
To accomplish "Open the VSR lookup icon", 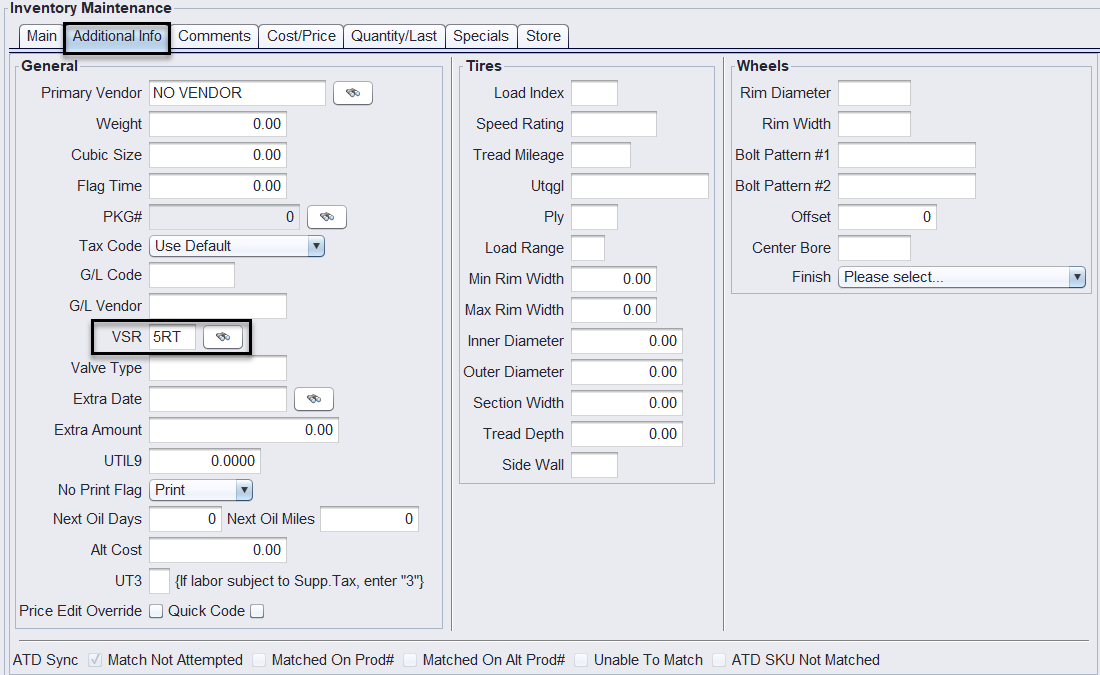I will click(x=223, y=337).
